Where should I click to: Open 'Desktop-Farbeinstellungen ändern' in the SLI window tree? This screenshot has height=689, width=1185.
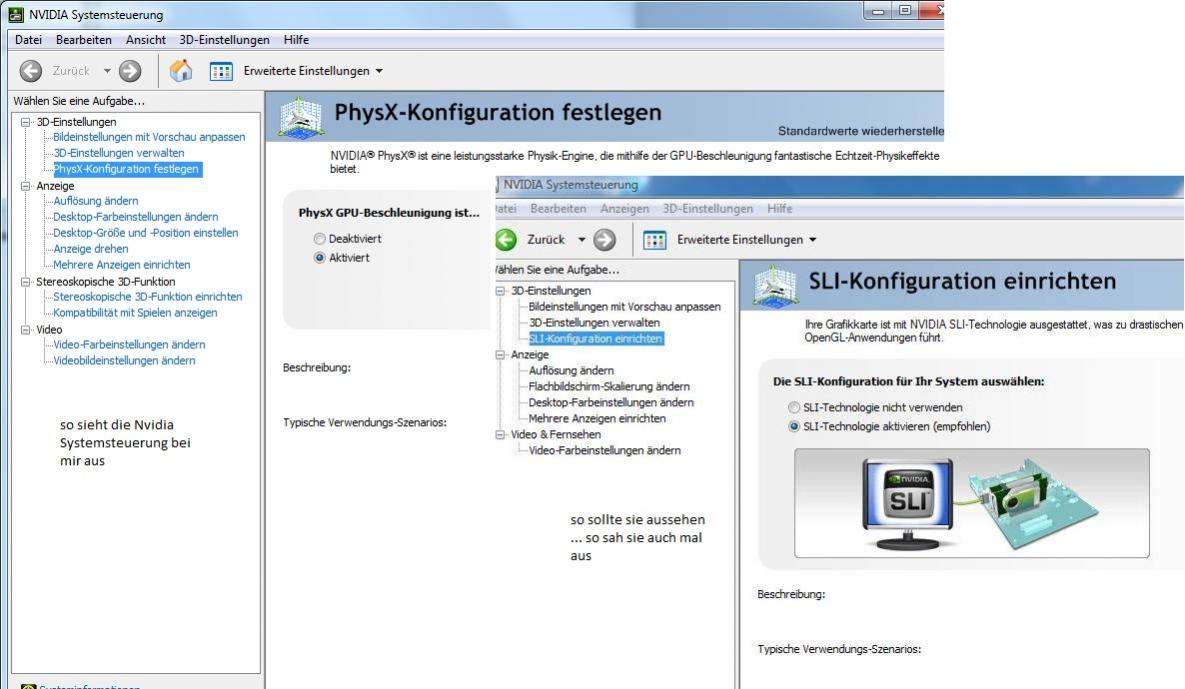(x=611, y=403)
